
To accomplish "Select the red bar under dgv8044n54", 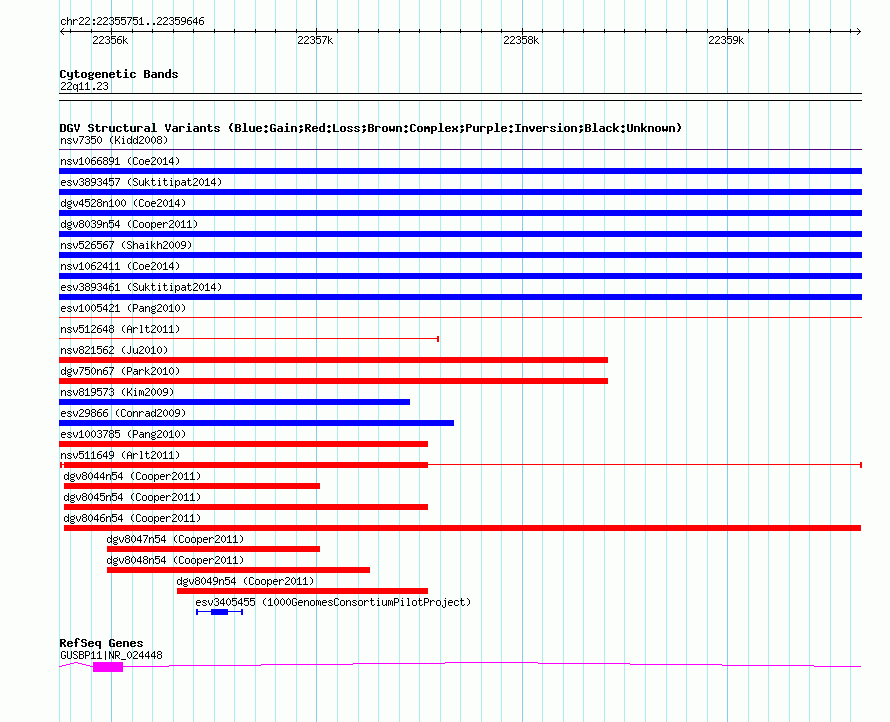I will point(192,486).
